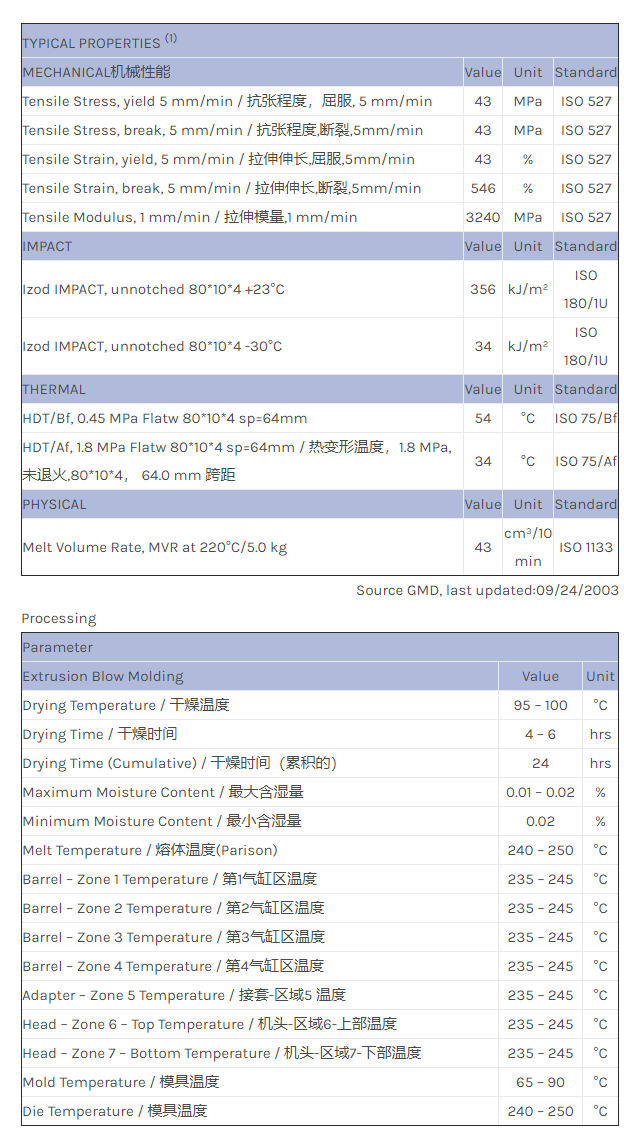
Task: Click the Tensile Modulus row label
Action: [189, 217]
